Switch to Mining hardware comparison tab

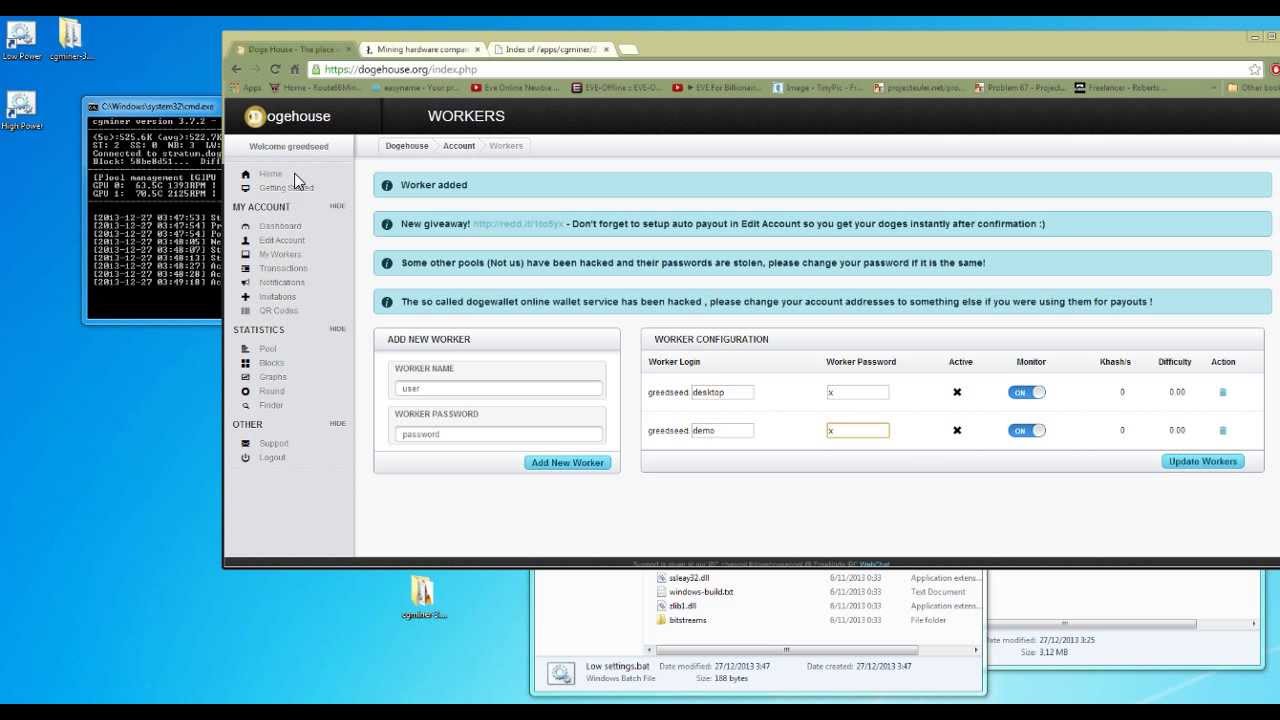click(421, 49)
